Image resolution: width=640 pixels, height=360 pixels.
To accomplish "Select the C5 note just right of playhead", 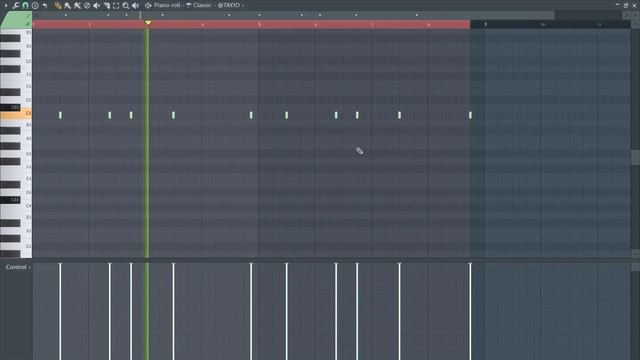I will 173,115.
